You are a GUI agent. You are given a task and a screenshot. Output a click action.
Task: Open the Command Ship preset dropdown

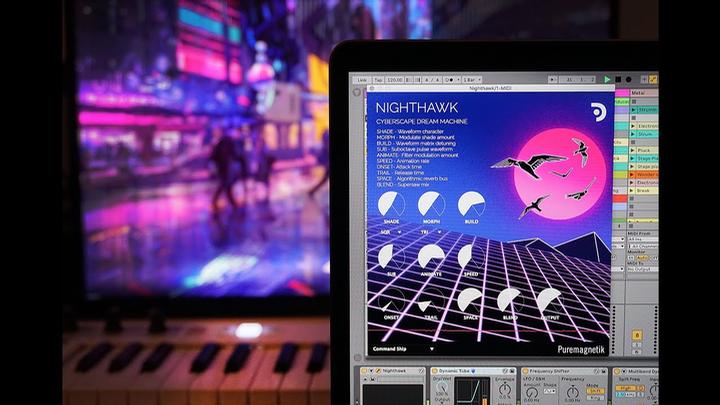tap(403, 349)
